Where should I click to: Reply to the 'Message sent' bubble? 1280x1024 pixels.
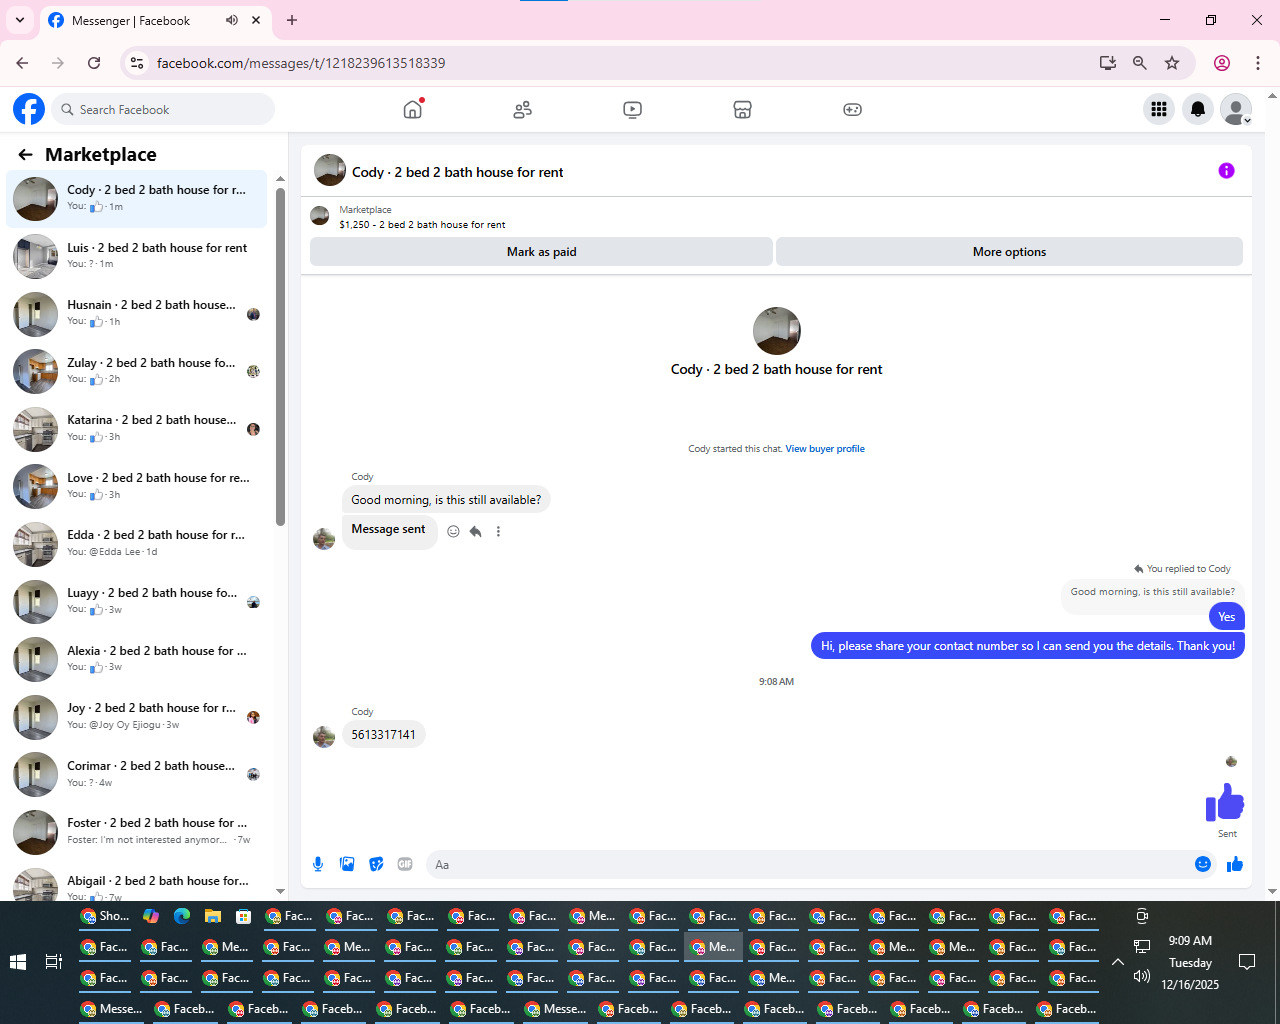[476, 531]
